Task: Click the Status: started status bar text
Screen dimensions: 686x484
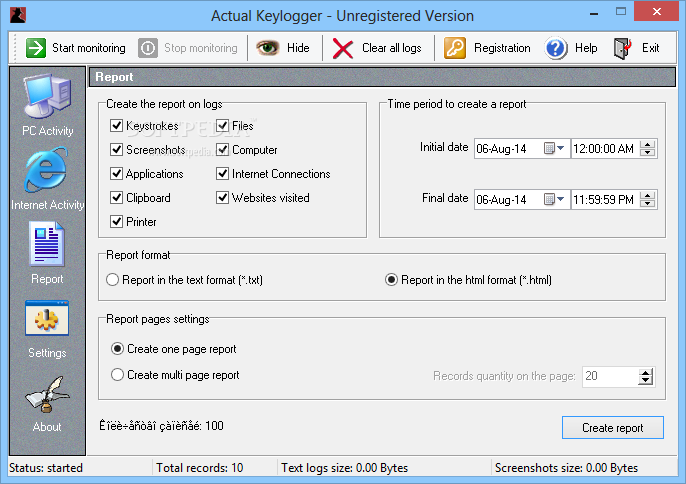Action: [46, 468]
